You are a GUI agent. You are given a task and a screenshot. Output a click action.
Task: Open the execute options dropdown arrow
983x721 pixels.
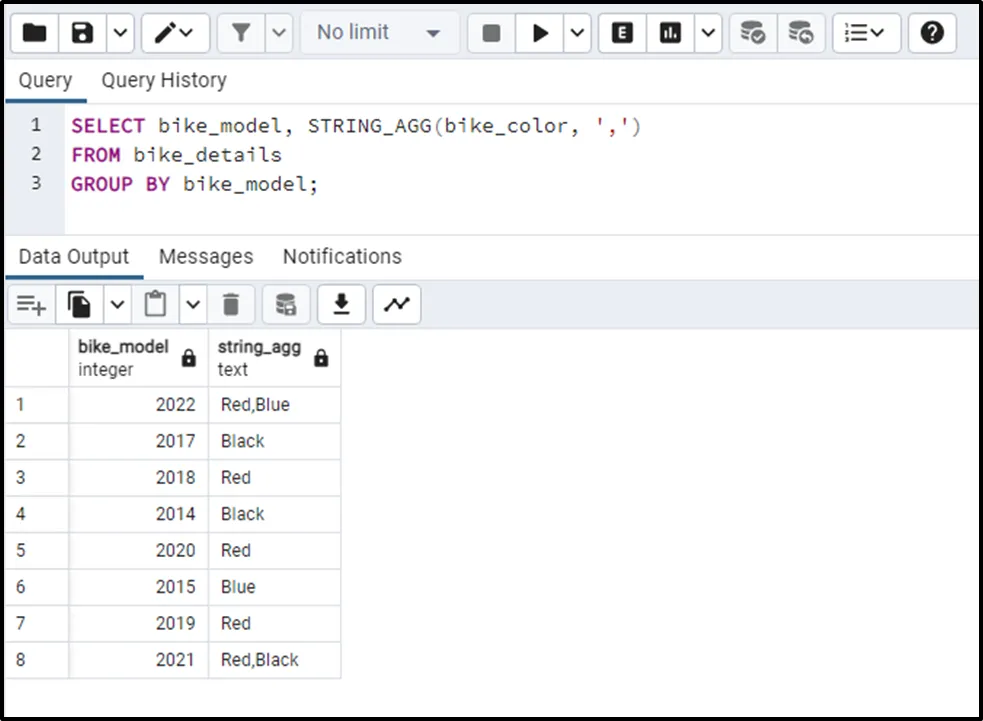click(x=578, y=33)
